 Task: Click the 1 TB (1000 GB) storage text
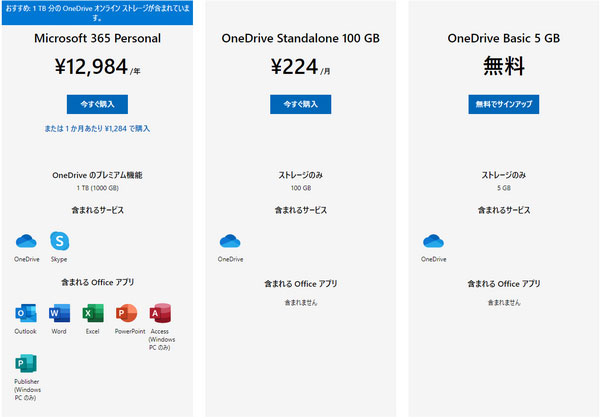click(98, 188)
